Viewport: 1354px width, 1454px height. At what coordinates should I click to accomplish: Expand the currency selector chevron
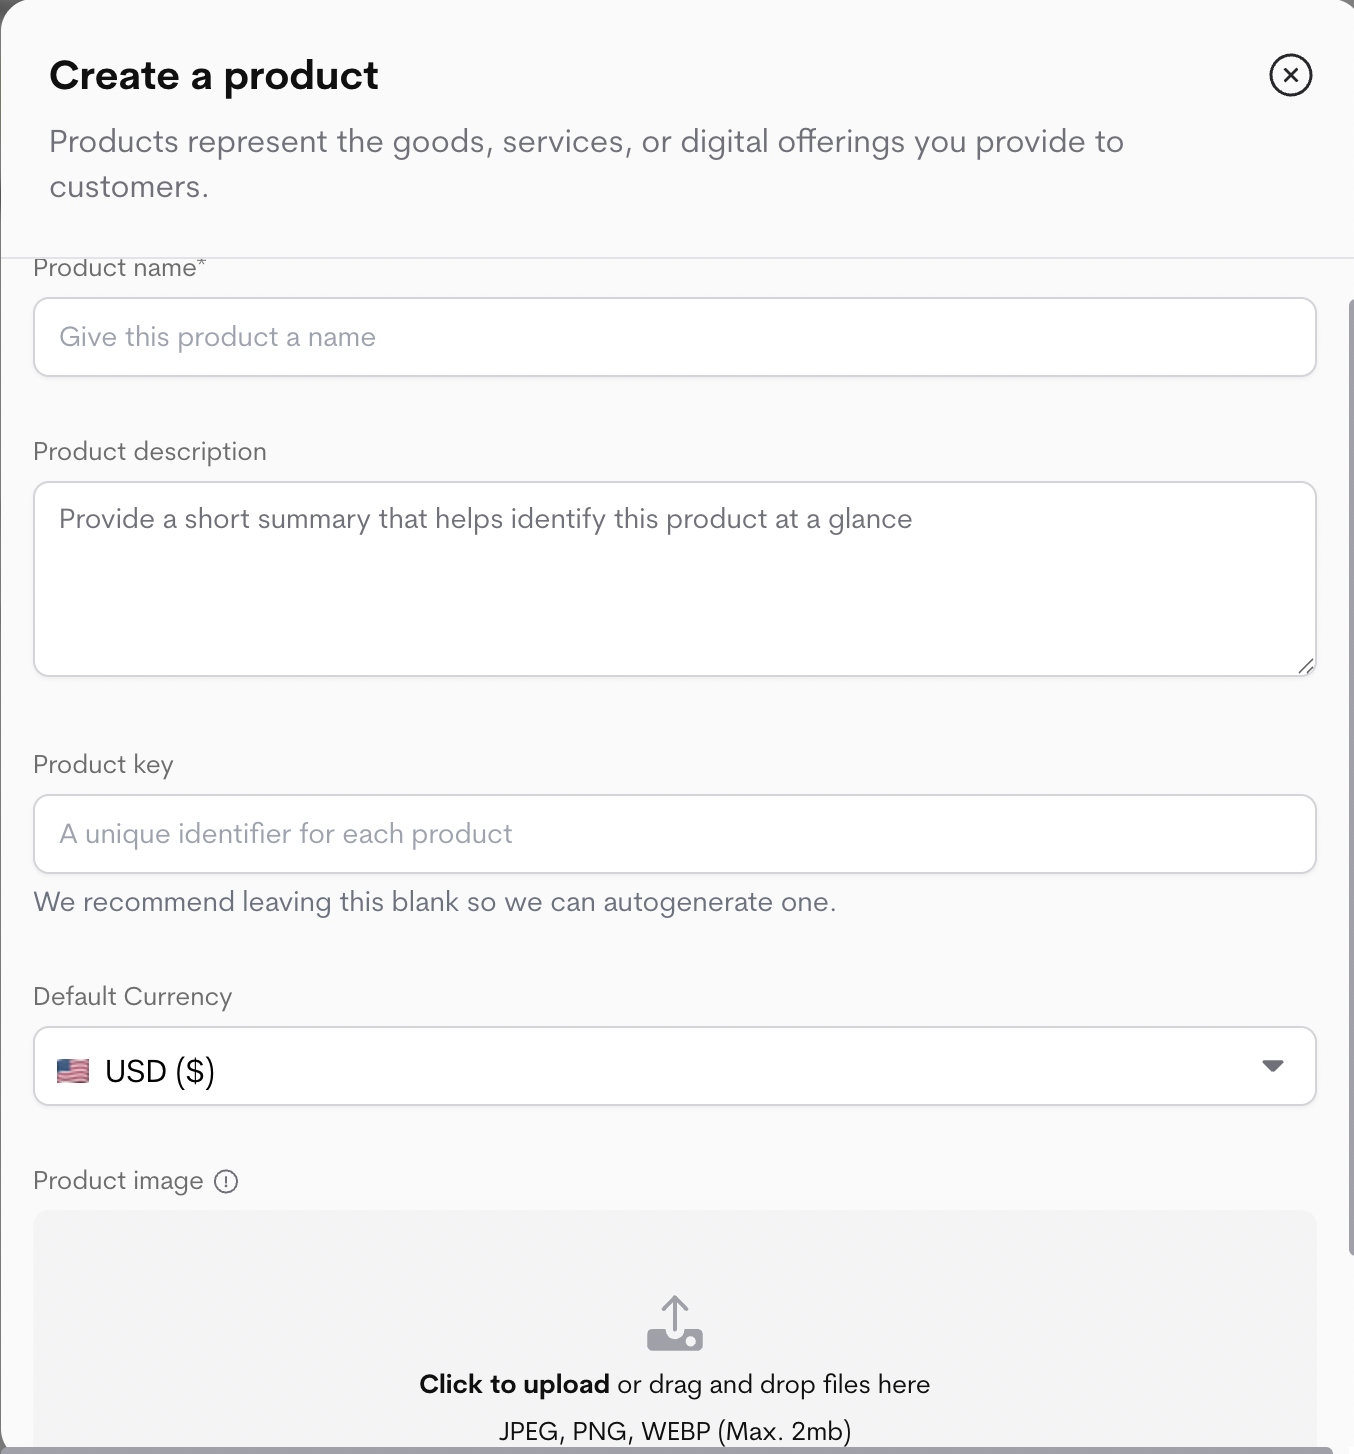coord(1272,1066)
